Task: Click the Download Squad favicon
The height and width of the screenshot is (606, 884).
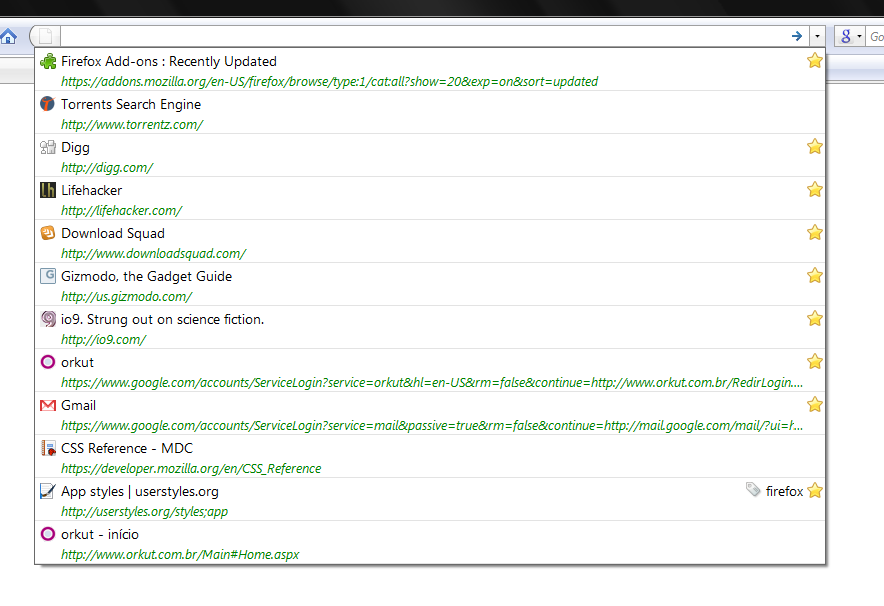Action: coord(48,233)
